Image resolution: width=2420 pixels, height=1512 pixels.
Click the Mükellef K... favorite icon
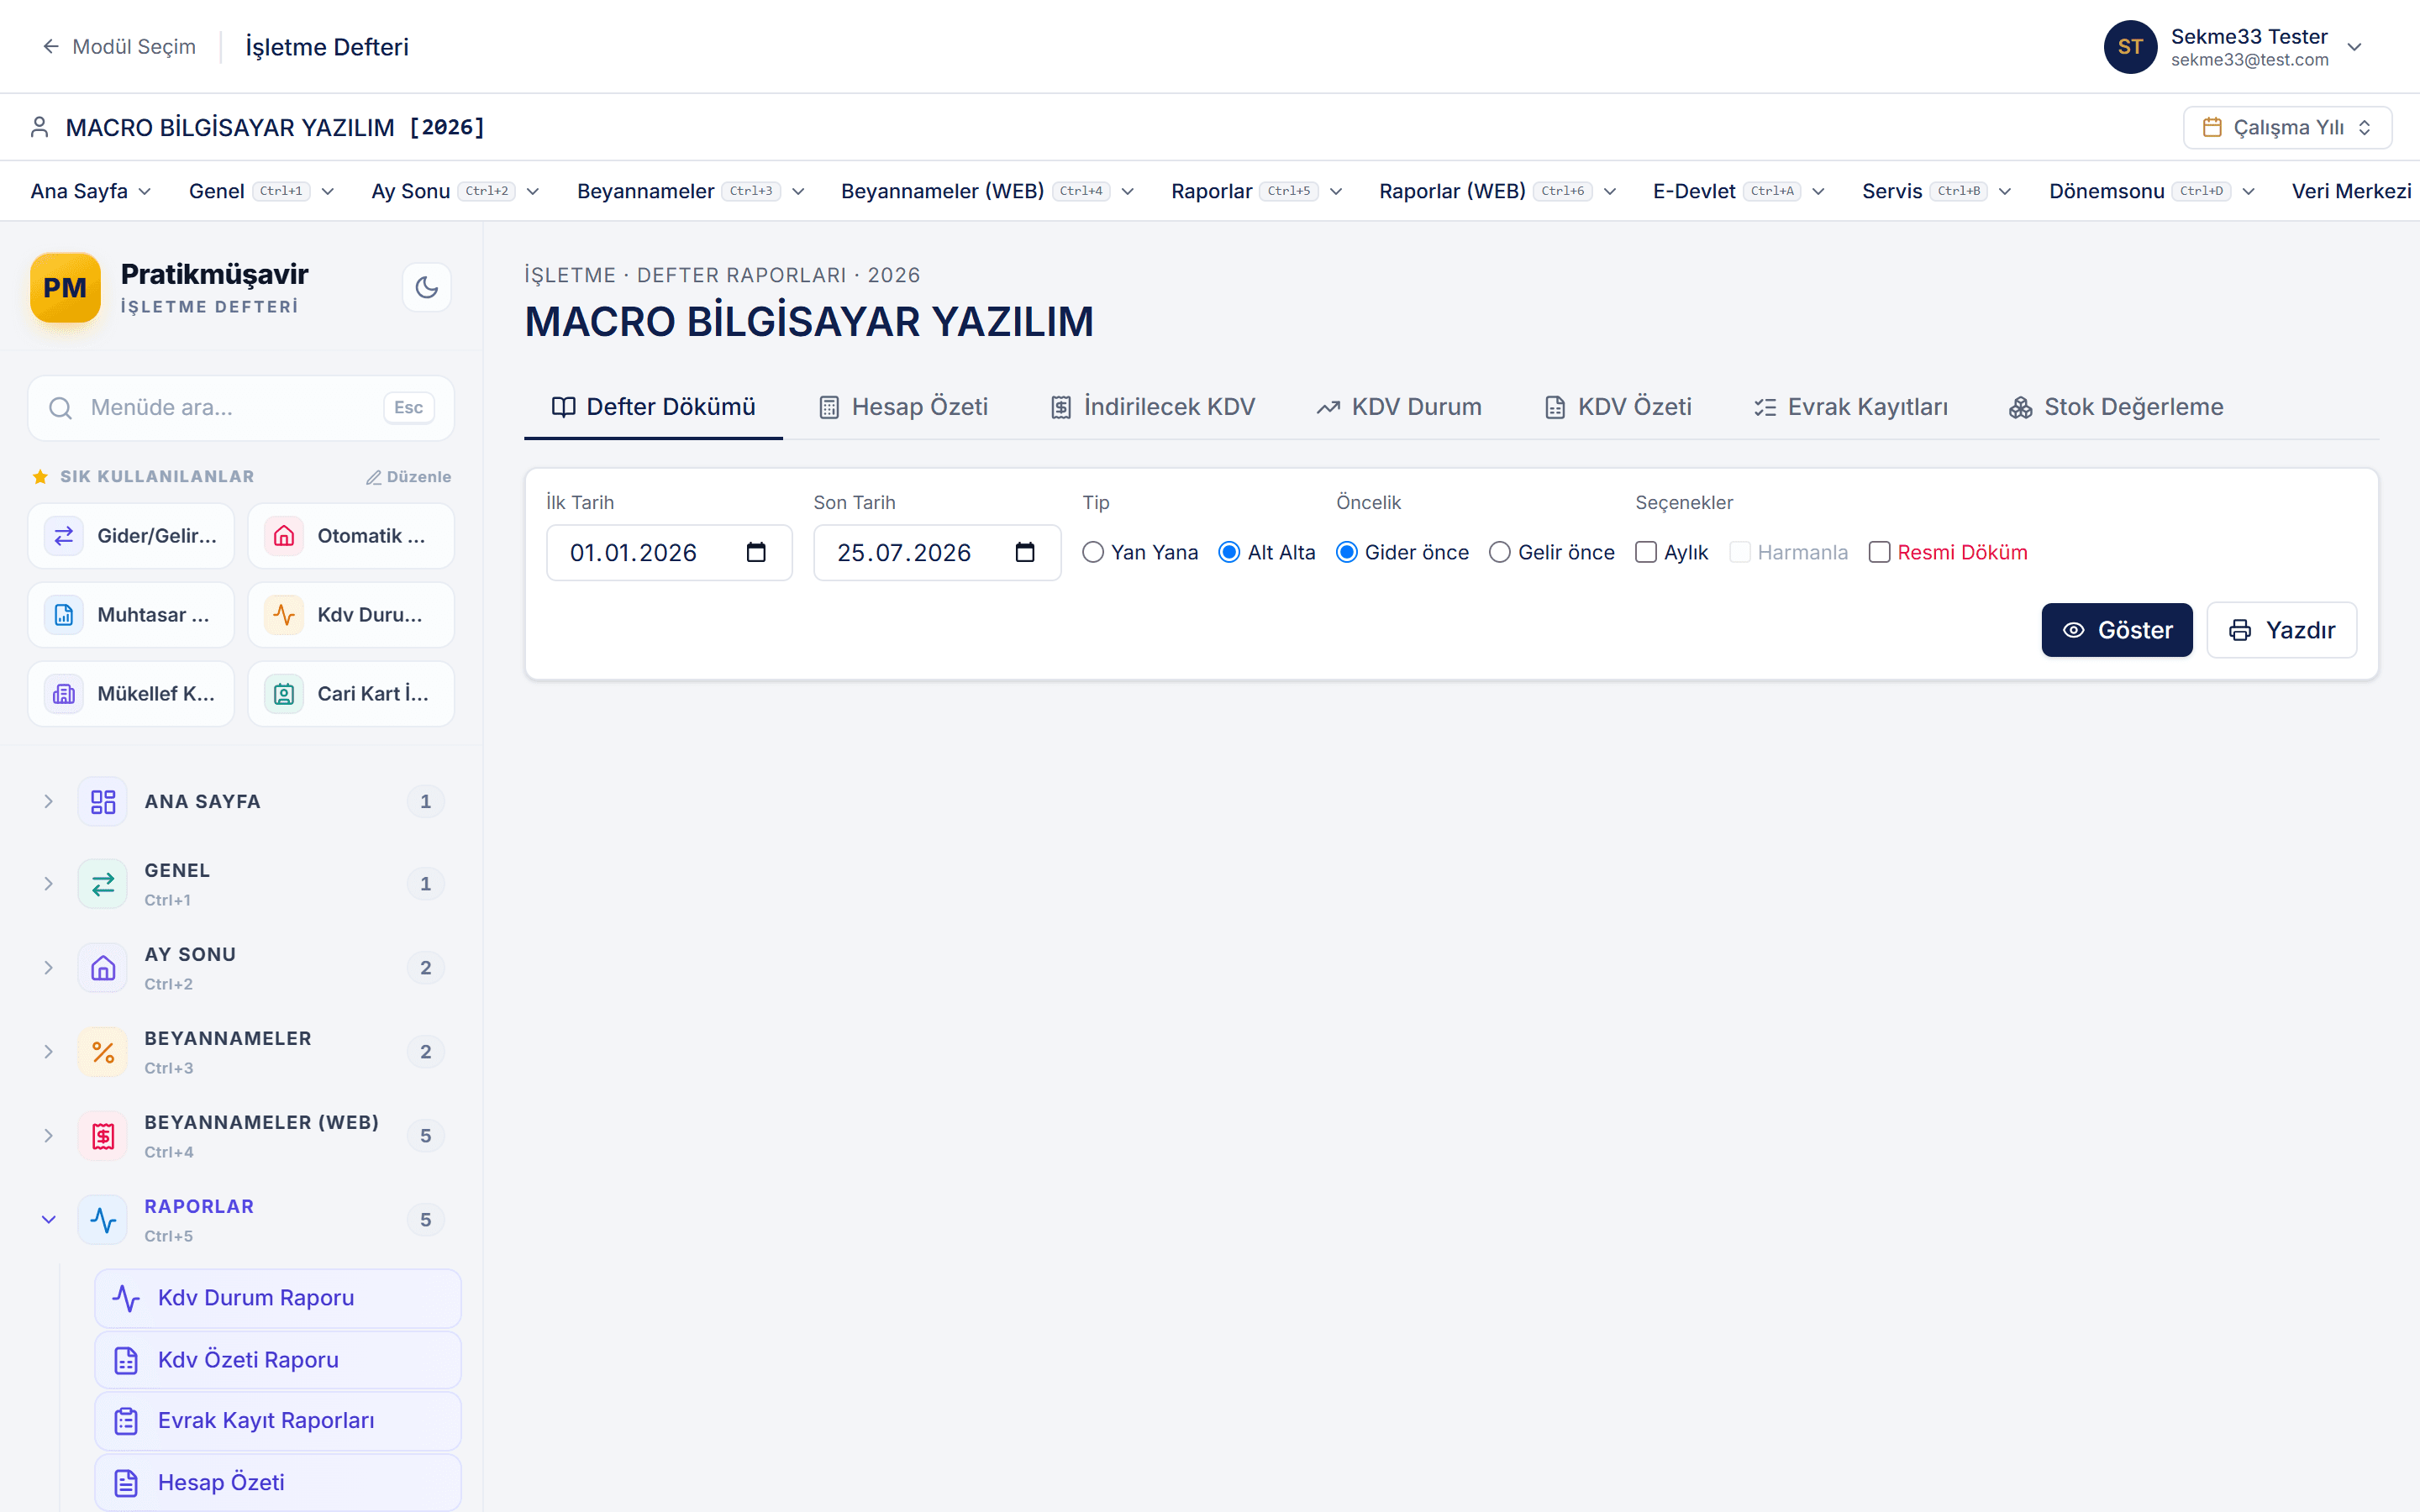(x=64, y=694)
